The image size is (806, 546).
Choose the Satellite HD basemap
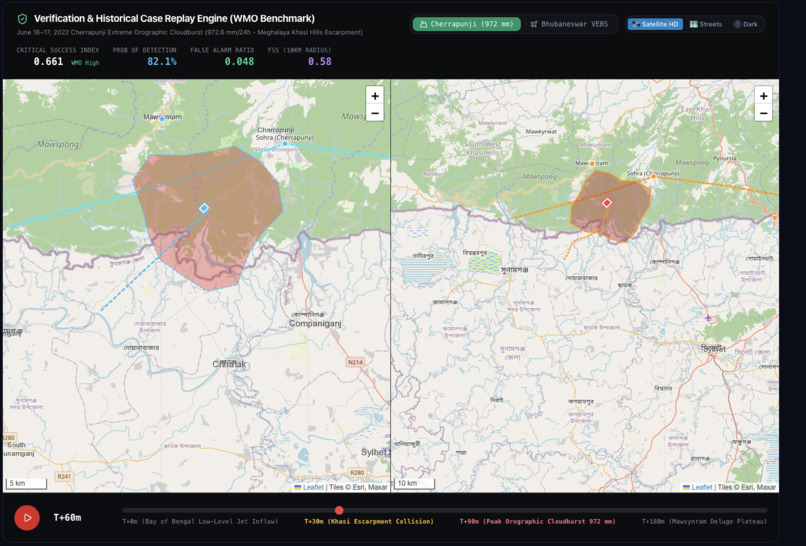pyautogui.click(x=655, y=24)
